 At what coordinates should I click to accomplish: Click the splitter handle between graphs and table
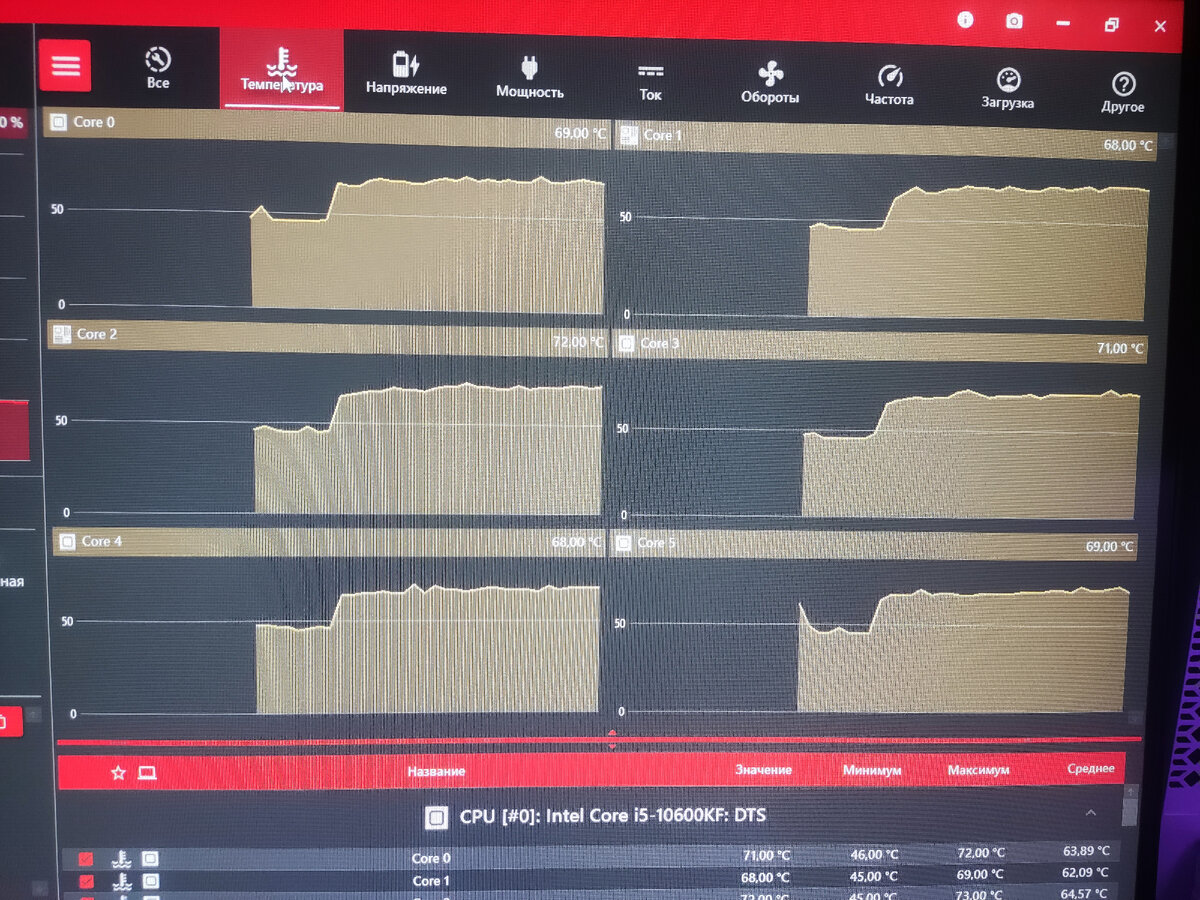612,740
